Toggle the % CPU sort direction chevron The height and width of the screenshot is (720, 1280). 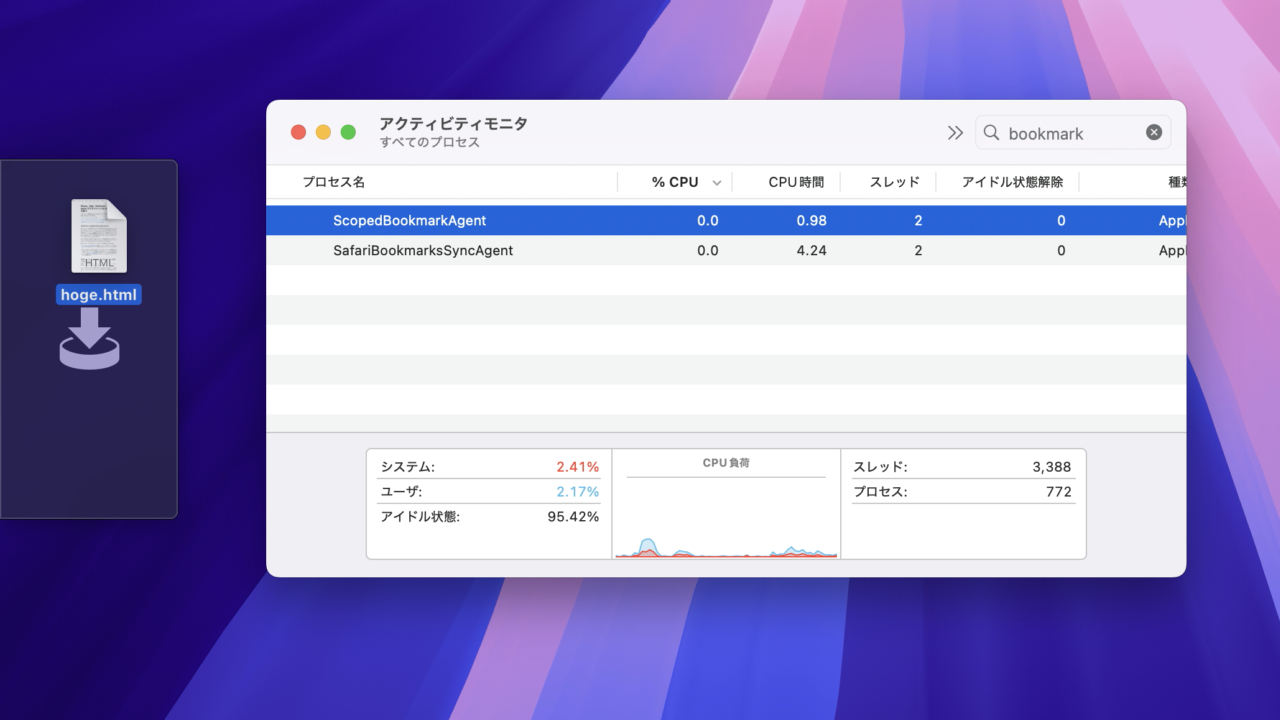click(716, 183)
